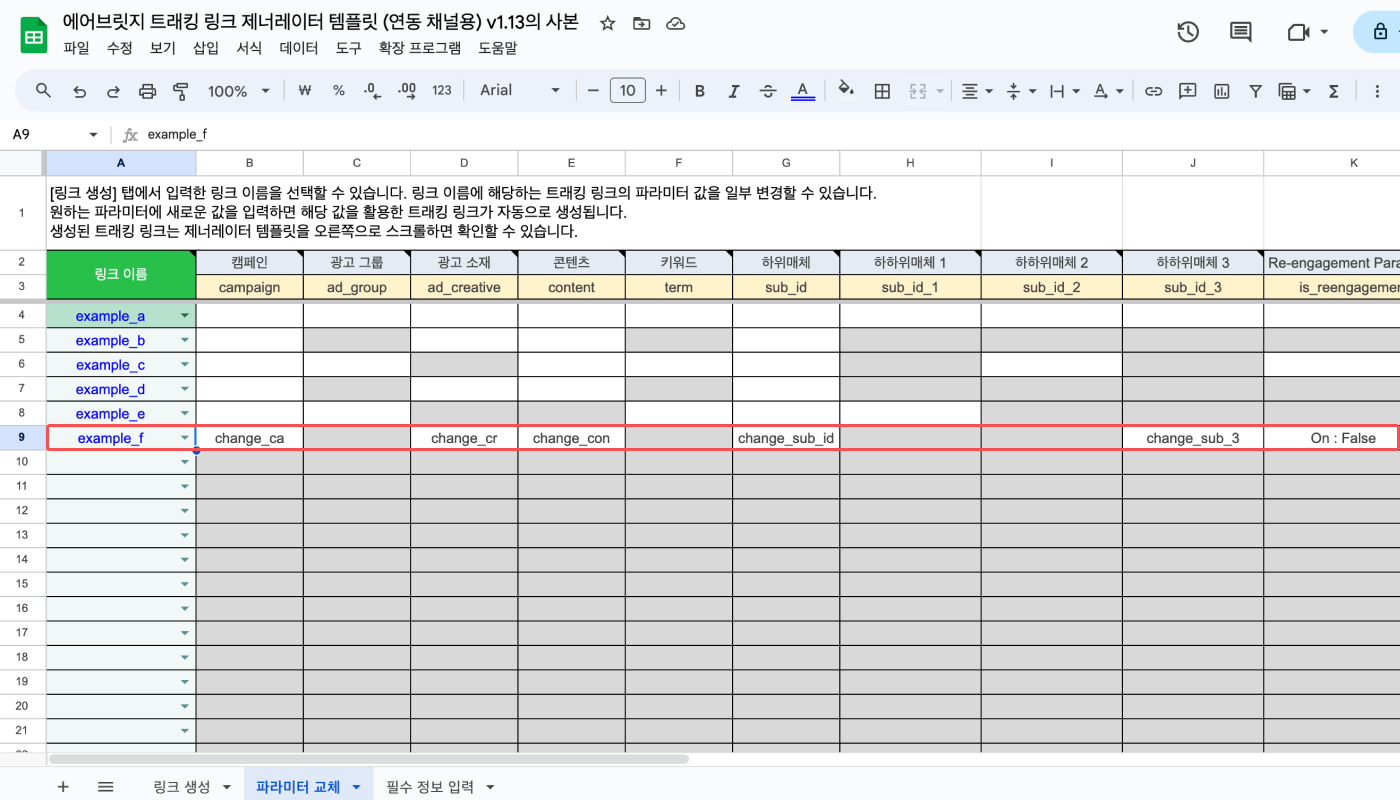Screen dimensions: 1400x800
Task: Select cell containing change_sub_id
Action: tap(786, 438)
